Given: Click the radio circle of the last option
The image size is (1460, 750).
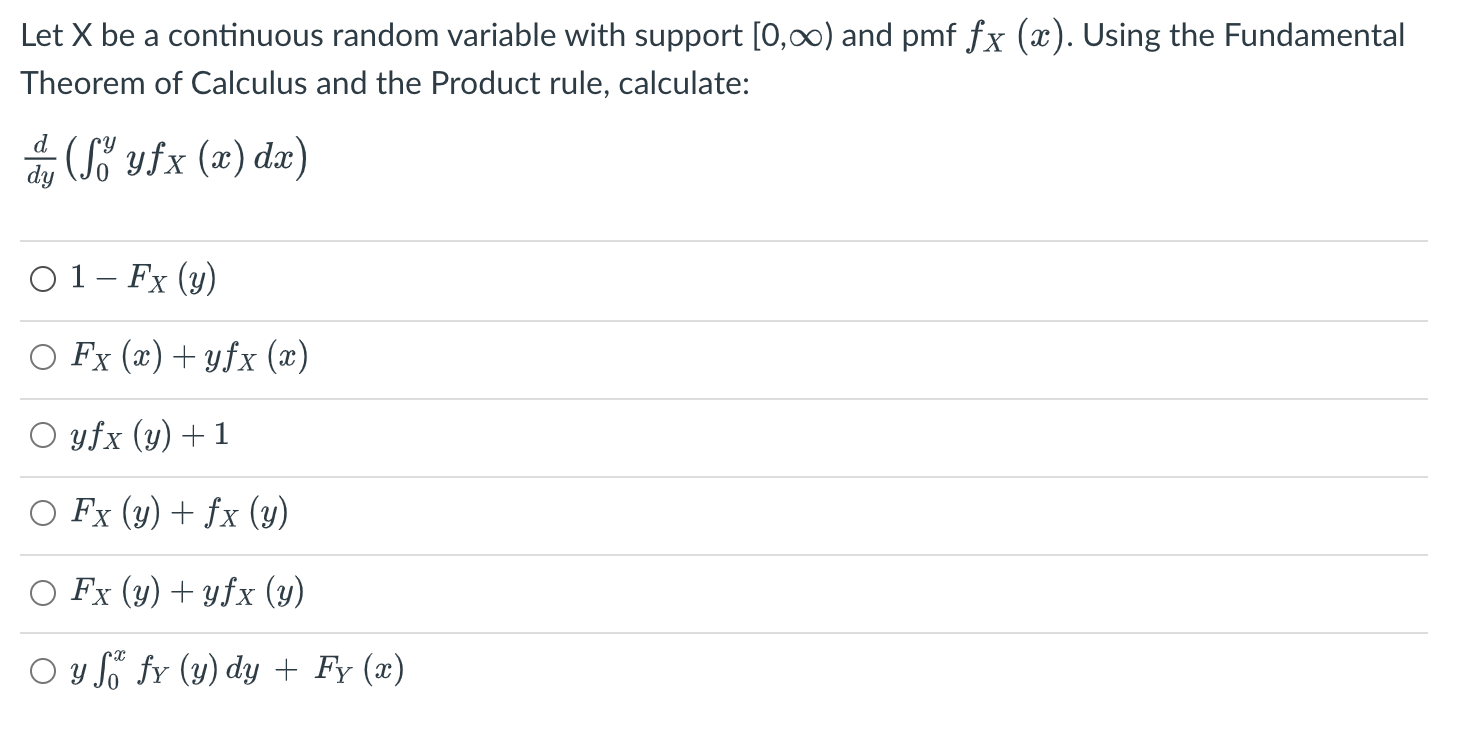Looking at the screenshot, I should tap(42, 669).
